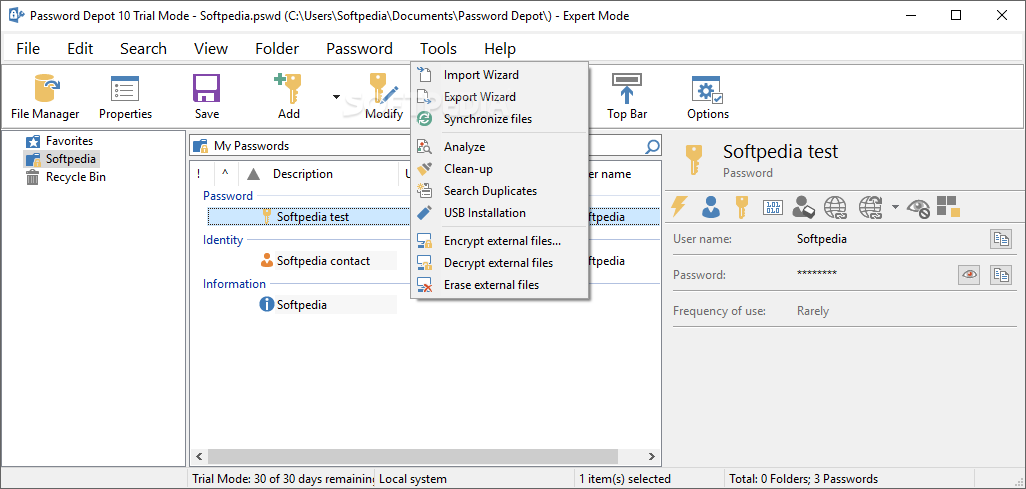
Task: Open the Edit menu
Action: click(80, 48)
